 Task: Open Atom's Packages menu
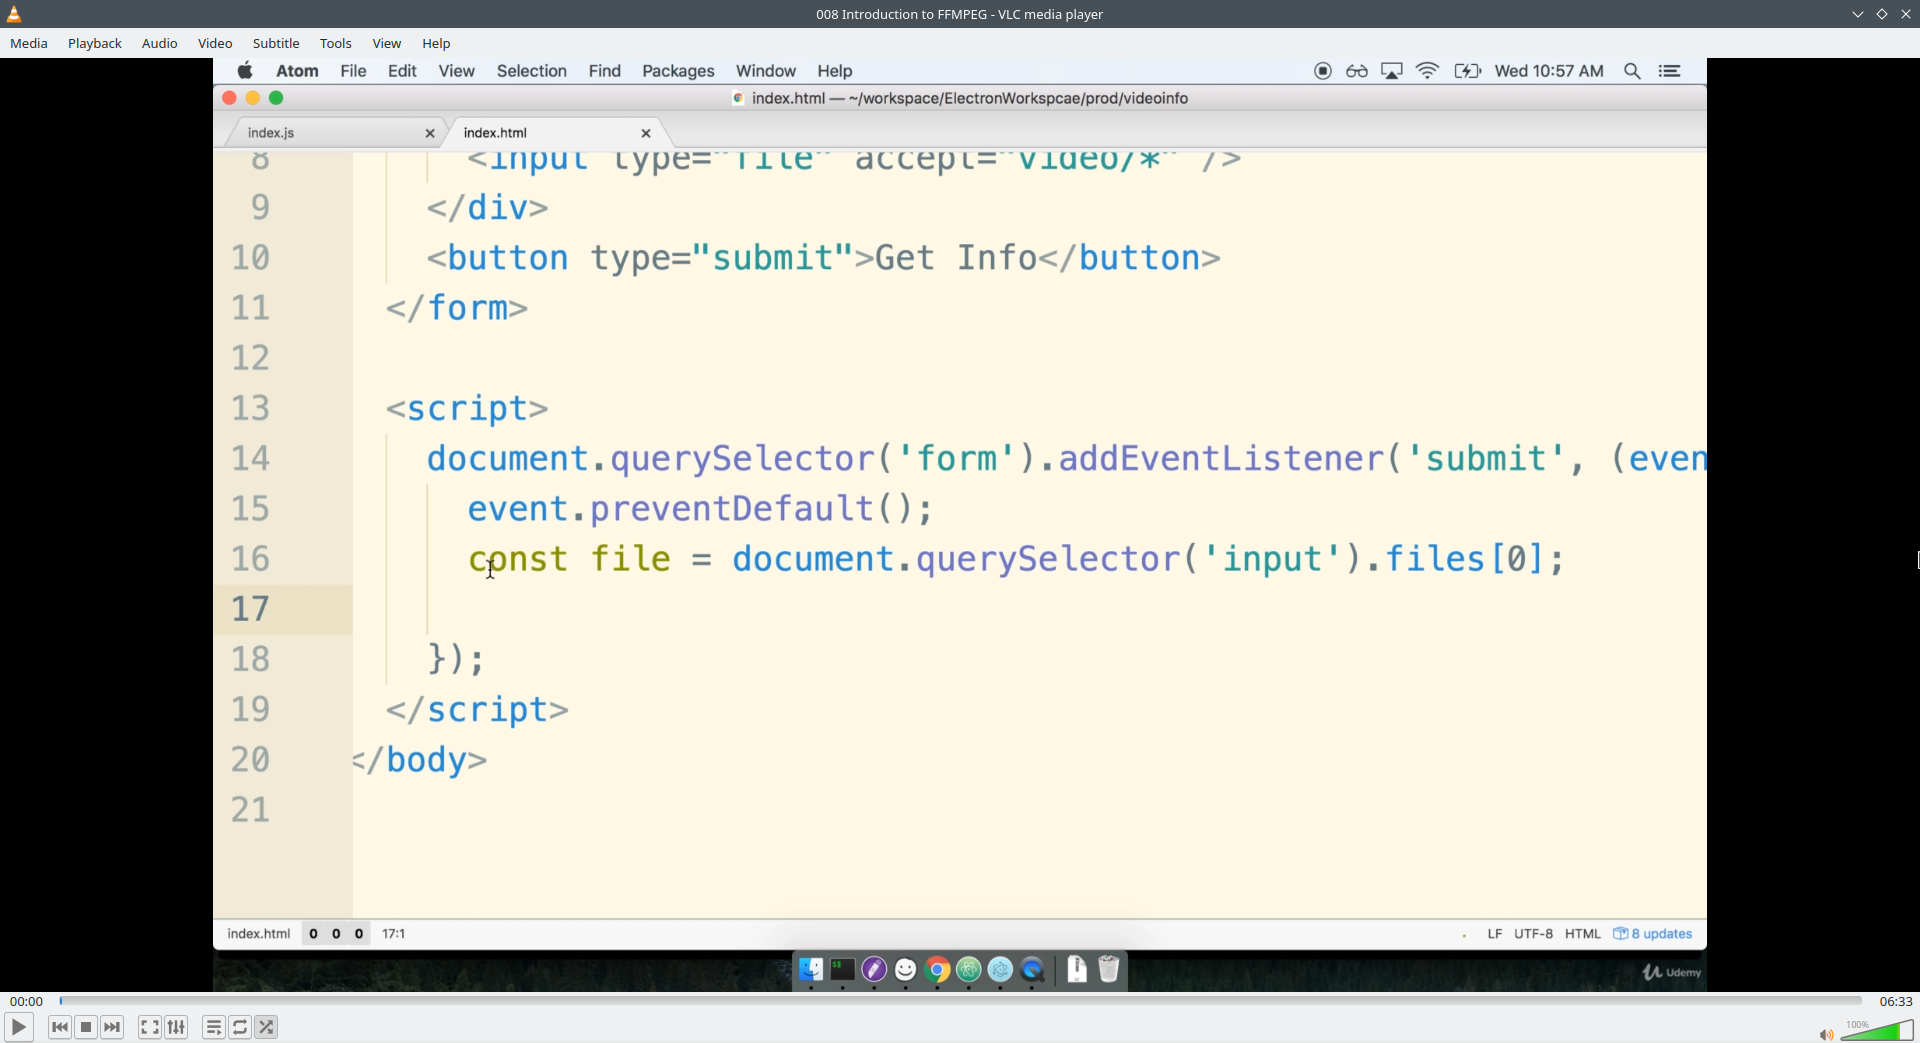pos(678,71)
